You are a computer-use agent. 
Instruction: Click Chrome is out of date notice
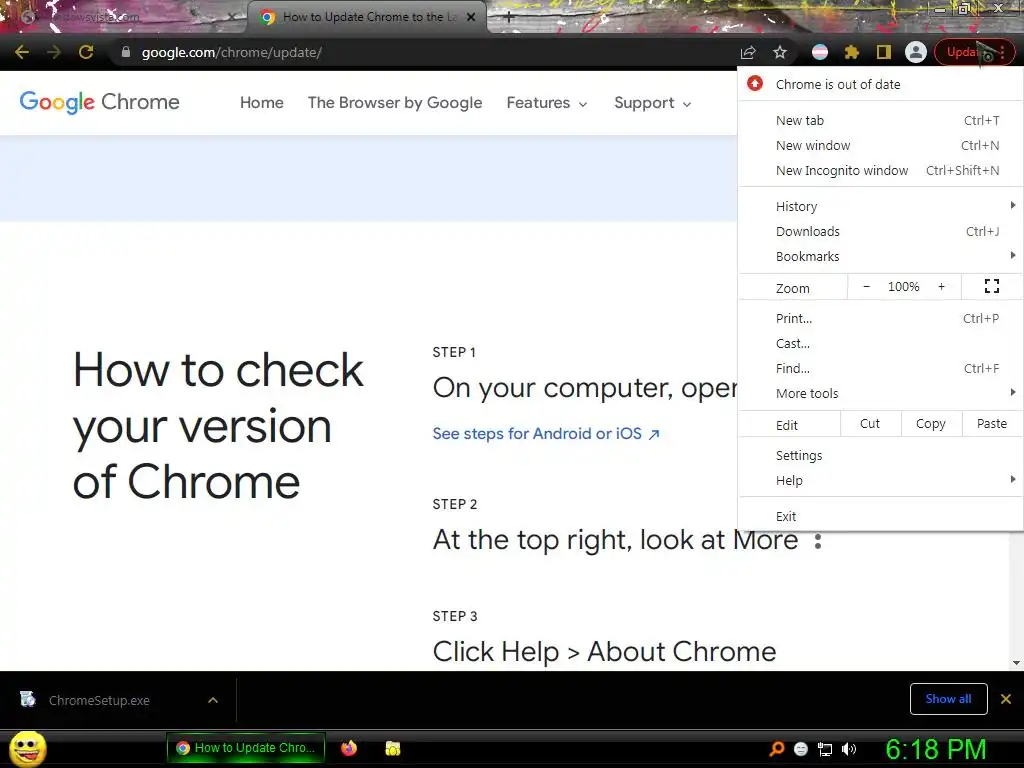coord(880,84)
